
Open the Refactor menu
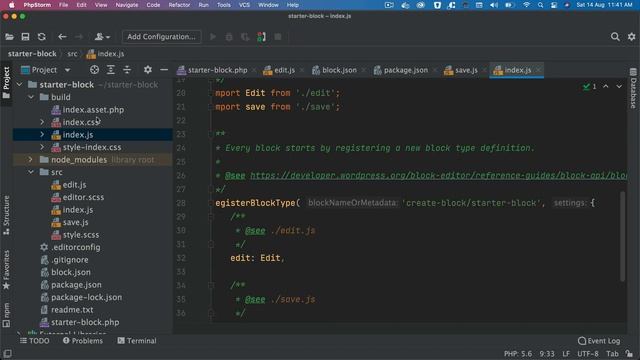tap(179, 5)
